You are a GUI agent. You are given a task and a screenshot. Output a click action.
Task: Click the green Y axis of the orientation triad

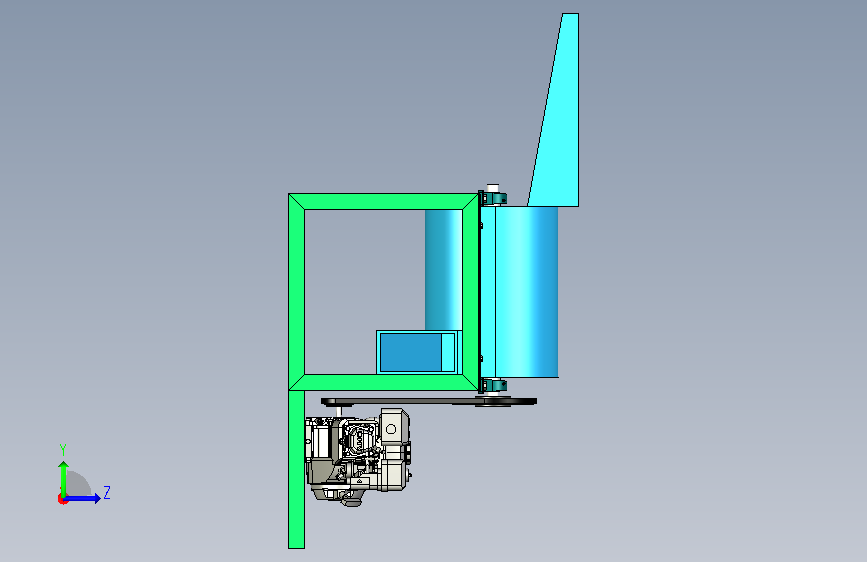click(x=64, y=478)
